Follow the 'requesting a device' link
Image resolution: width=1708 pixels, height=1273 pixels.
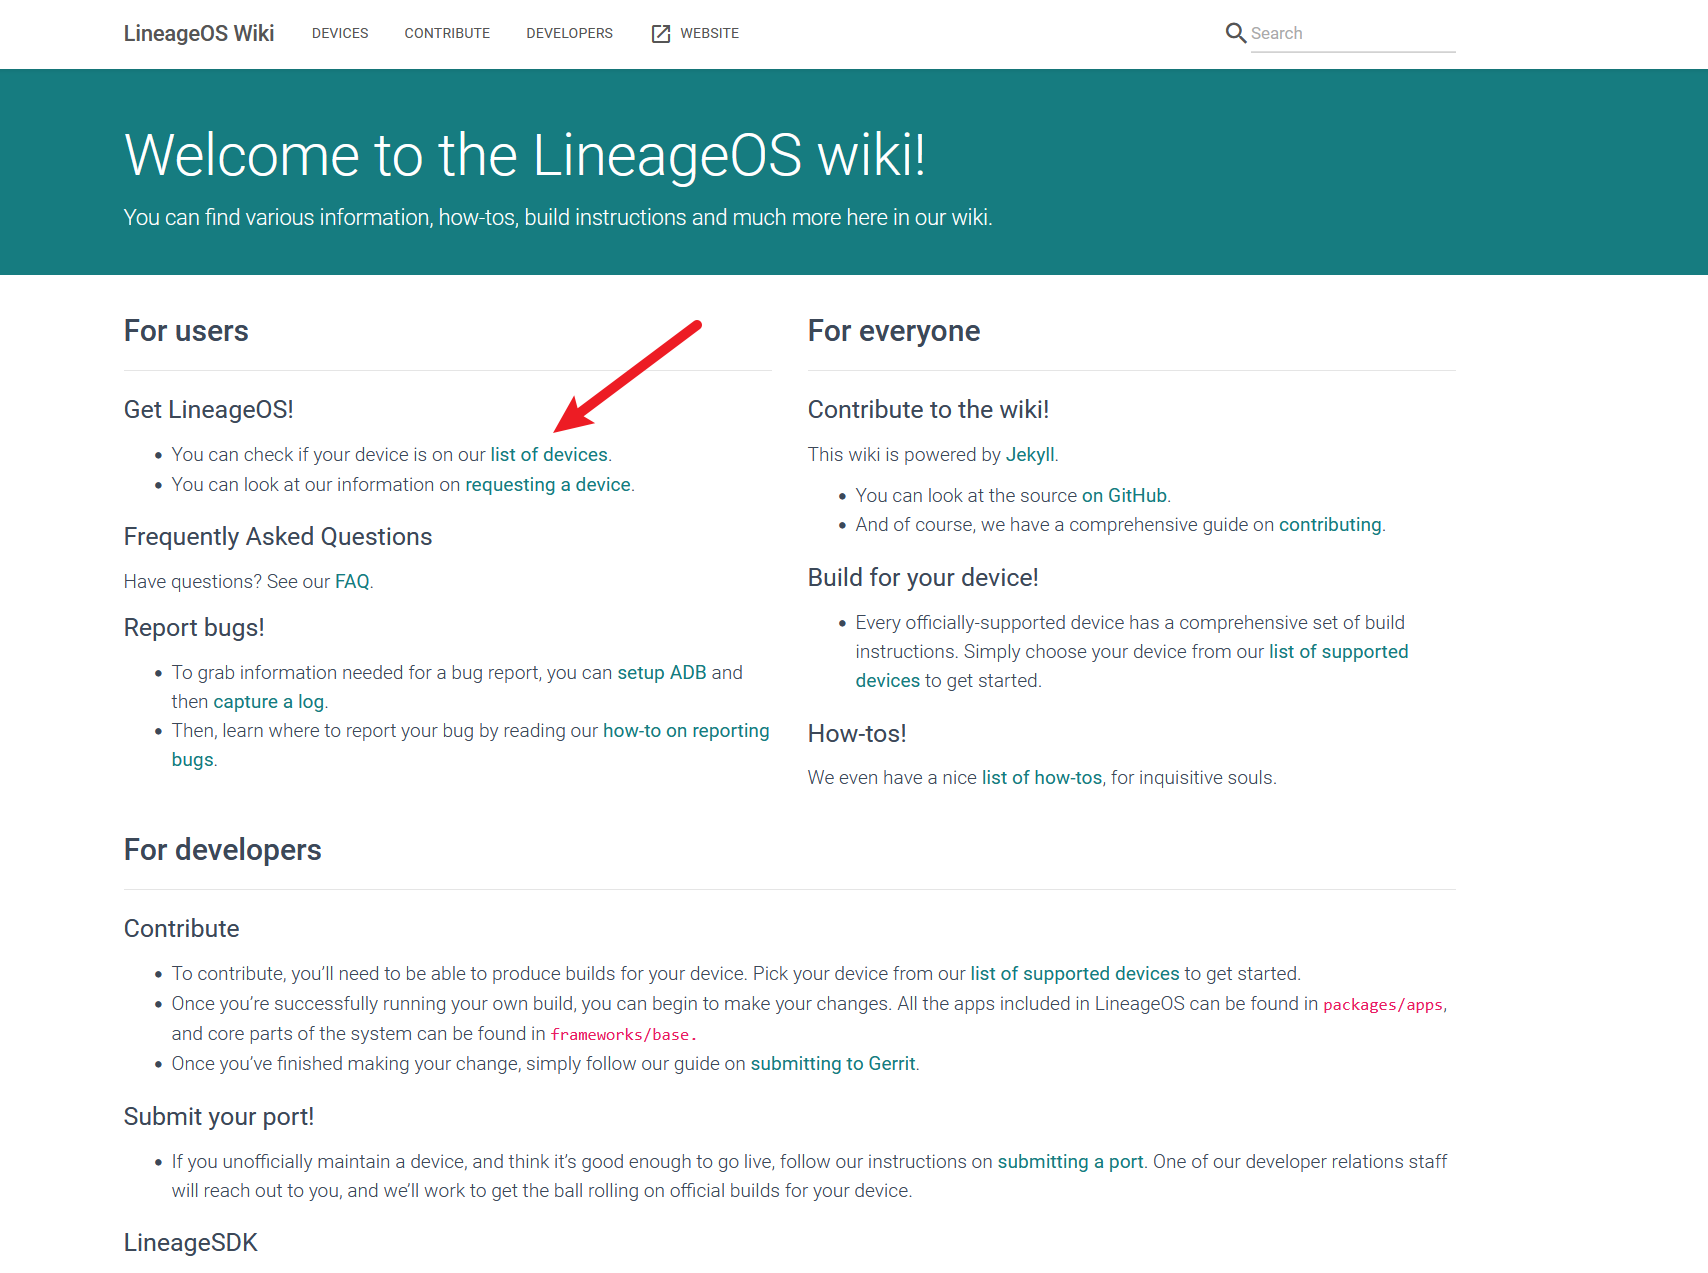pyautogui.click(x=548, y=484)
